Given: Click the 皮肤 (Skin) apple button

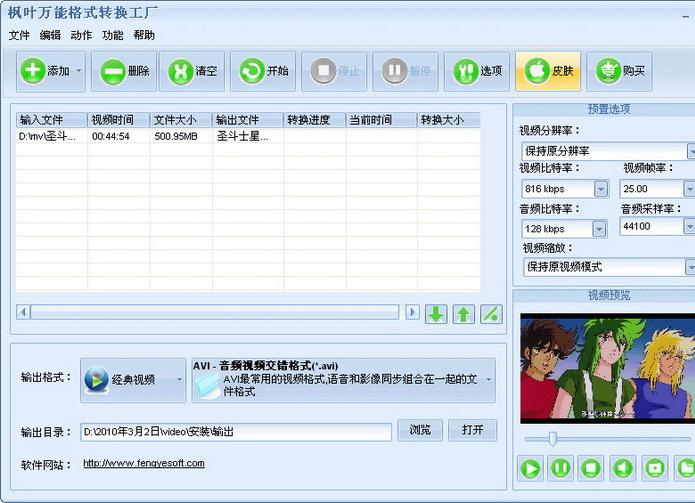Looking at the screenshot, I should 549,71.
